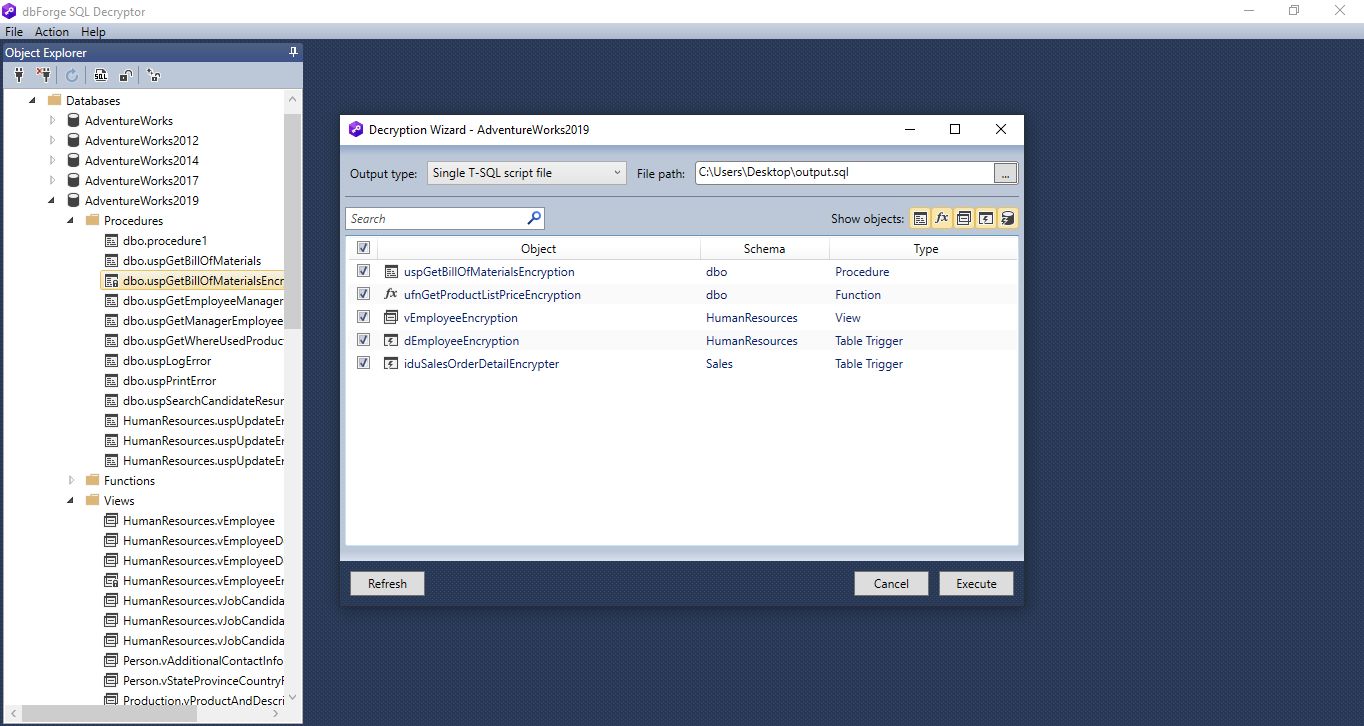Toggle the functions fx filter in Show objects
1364x726 pixels.
point(941,218)
